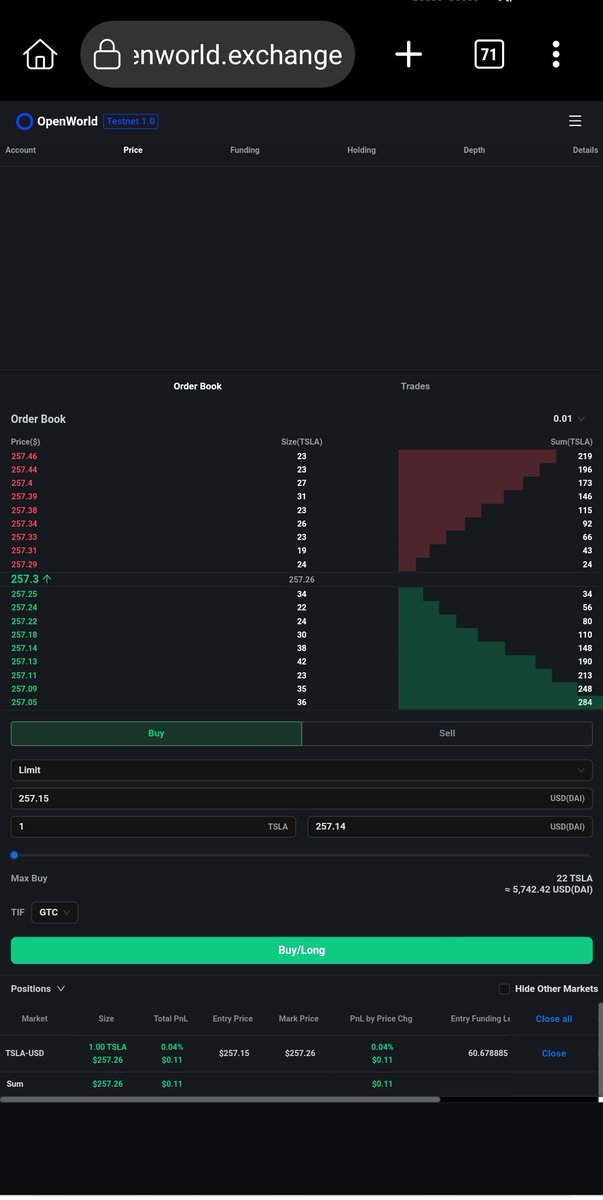The height and width of the screenshot is (1200, 603).
Task: Click the Sum row label
Action: [15, 1084]
